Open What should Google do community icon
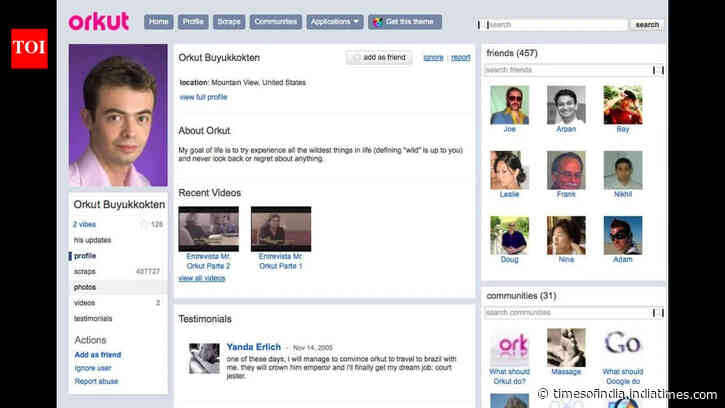Image resolution: width=725 pixels, height=408 pixels. point(623,347)
